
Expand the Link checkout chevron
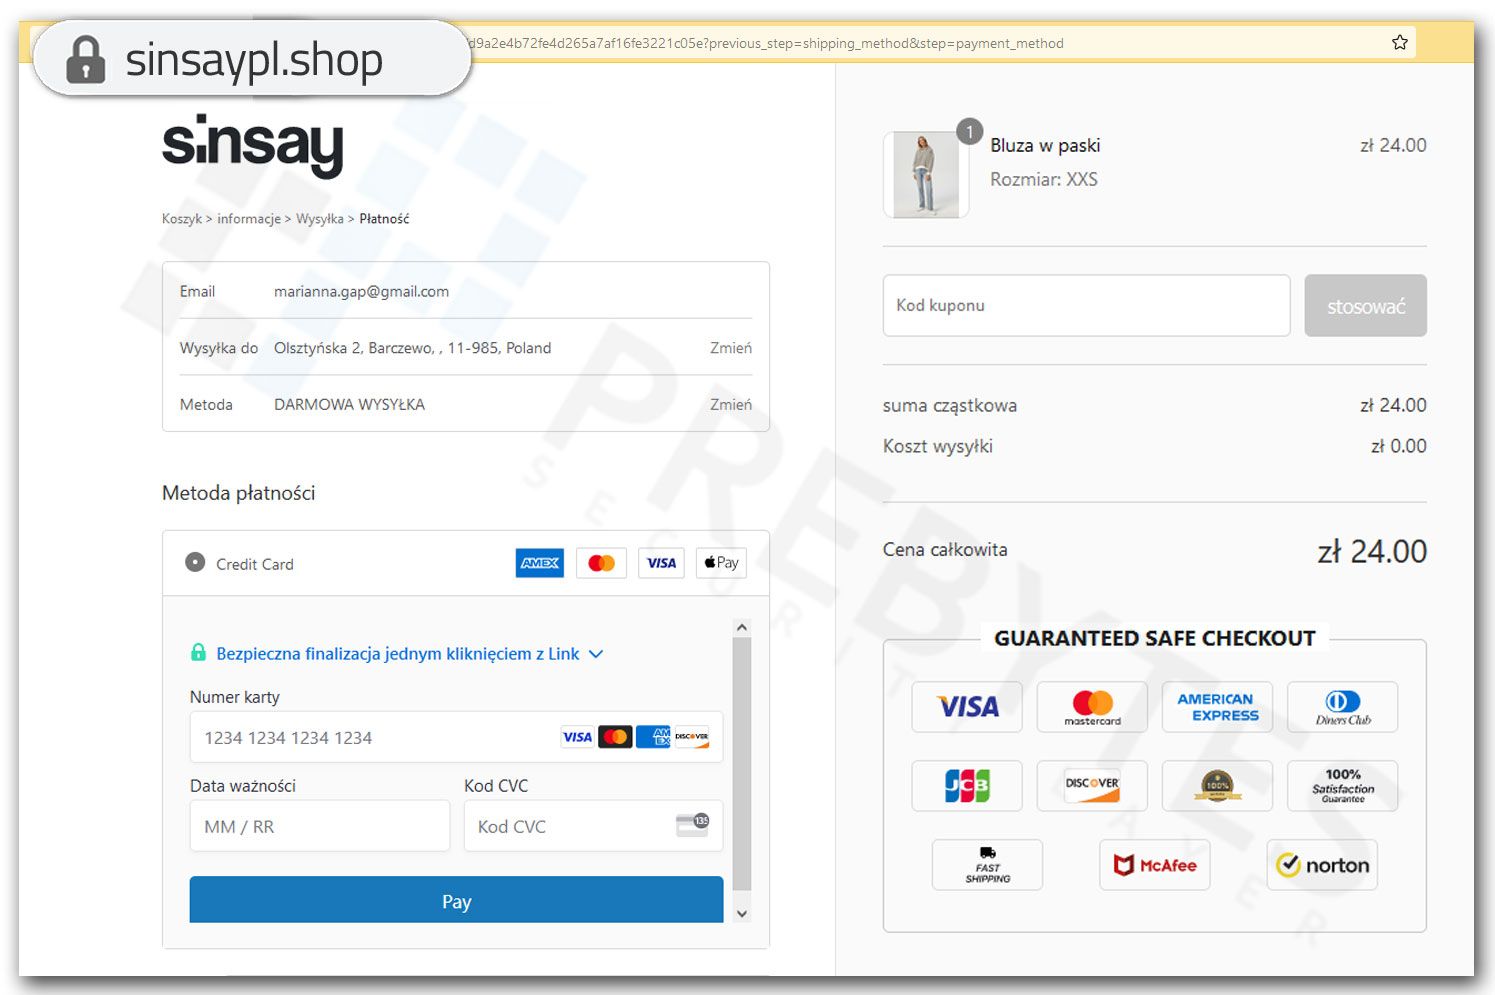(596, 654)
